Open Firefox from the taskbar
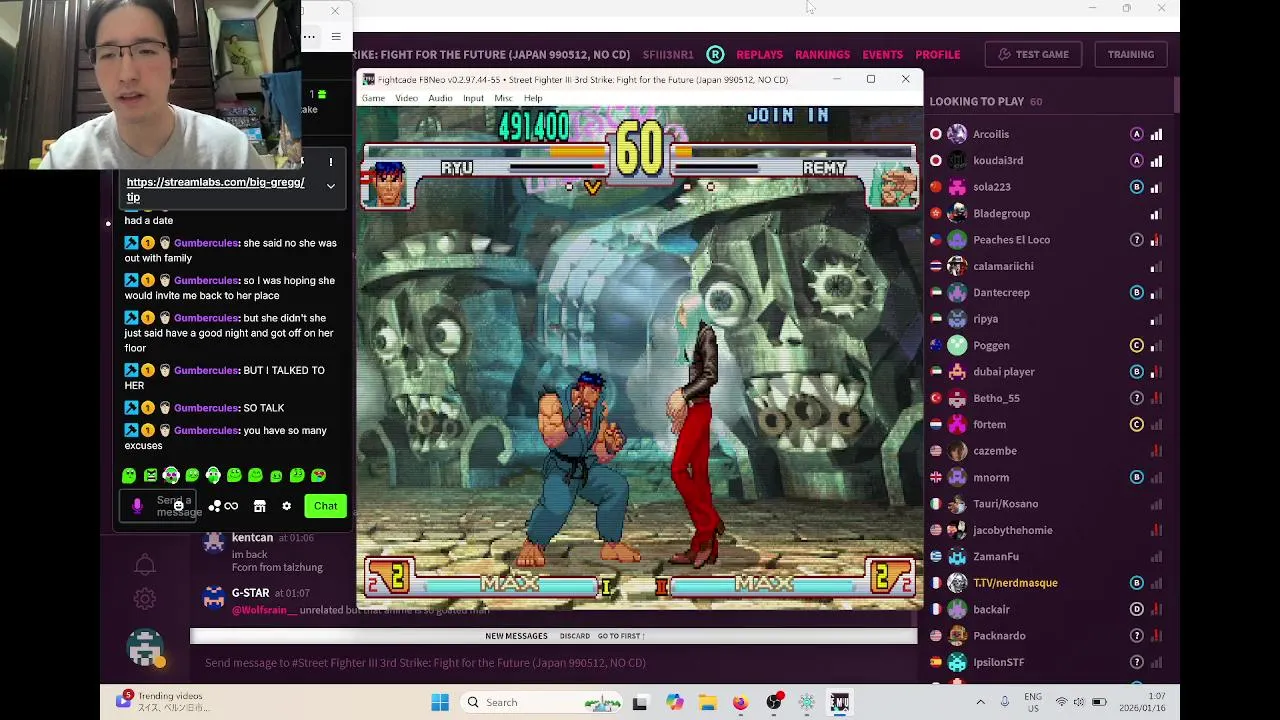 click(740, 702)
